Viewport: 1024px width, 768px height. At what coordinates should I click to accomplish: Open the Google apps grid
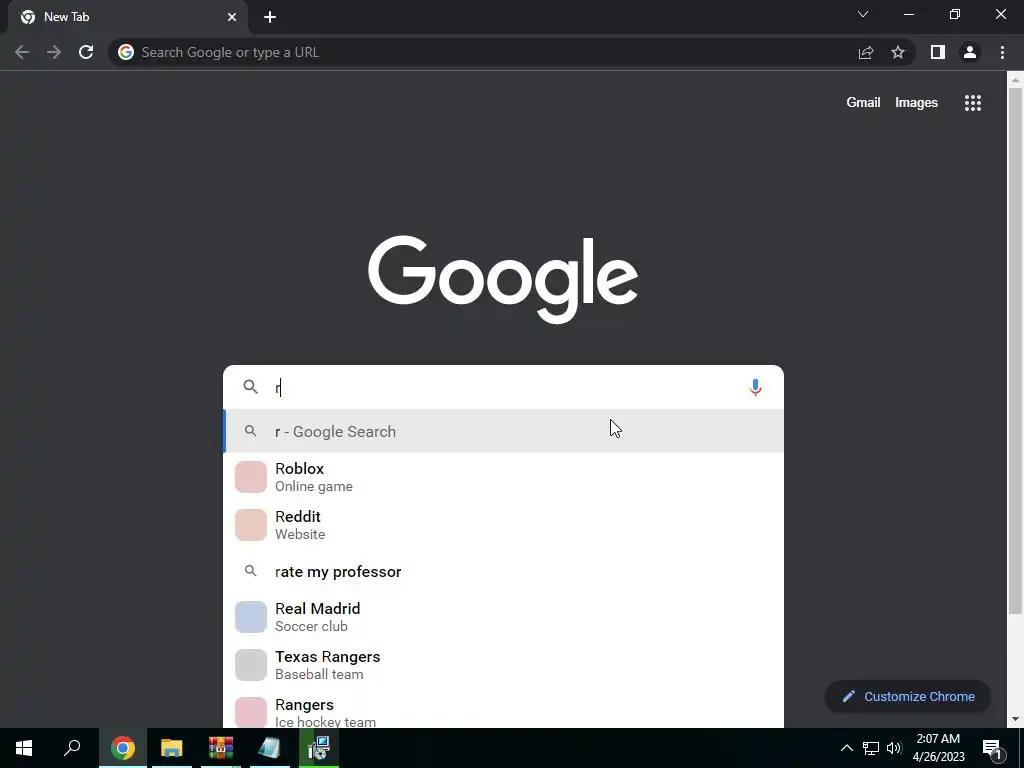tap(973, 103)
